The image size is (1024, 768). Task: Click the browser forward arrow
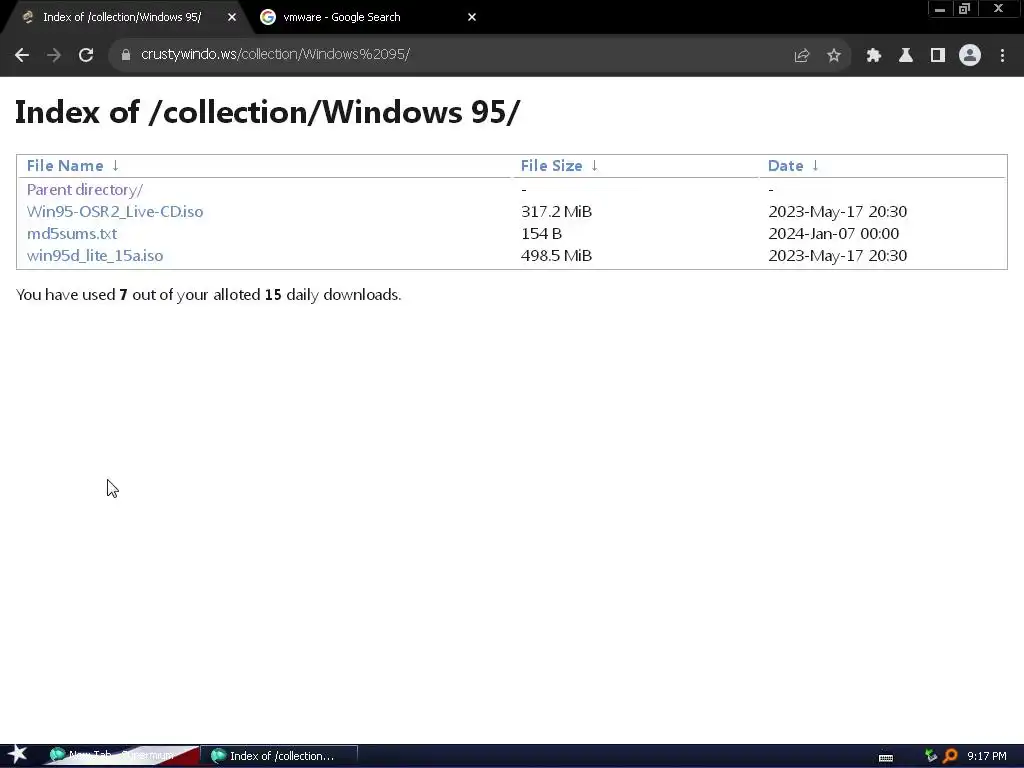pos(54,56)
